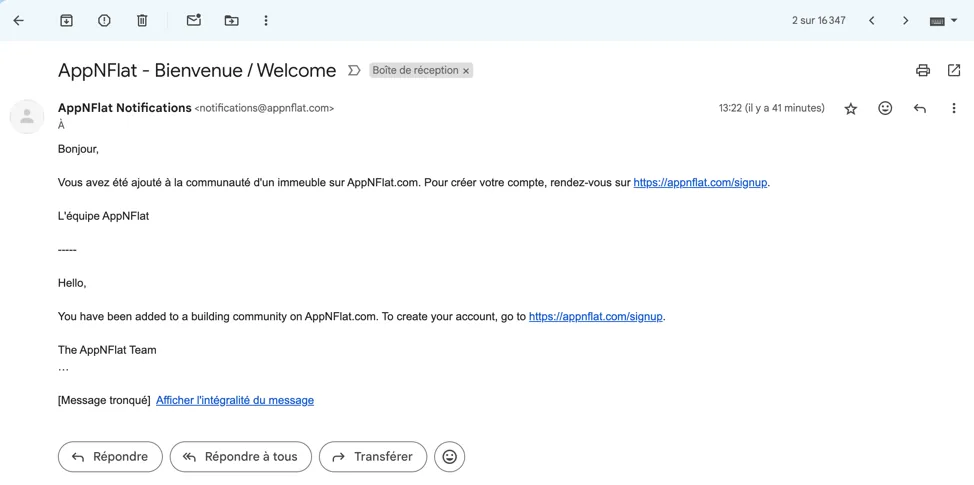Click sender address notifications@appnflat.com

[265, 108]
